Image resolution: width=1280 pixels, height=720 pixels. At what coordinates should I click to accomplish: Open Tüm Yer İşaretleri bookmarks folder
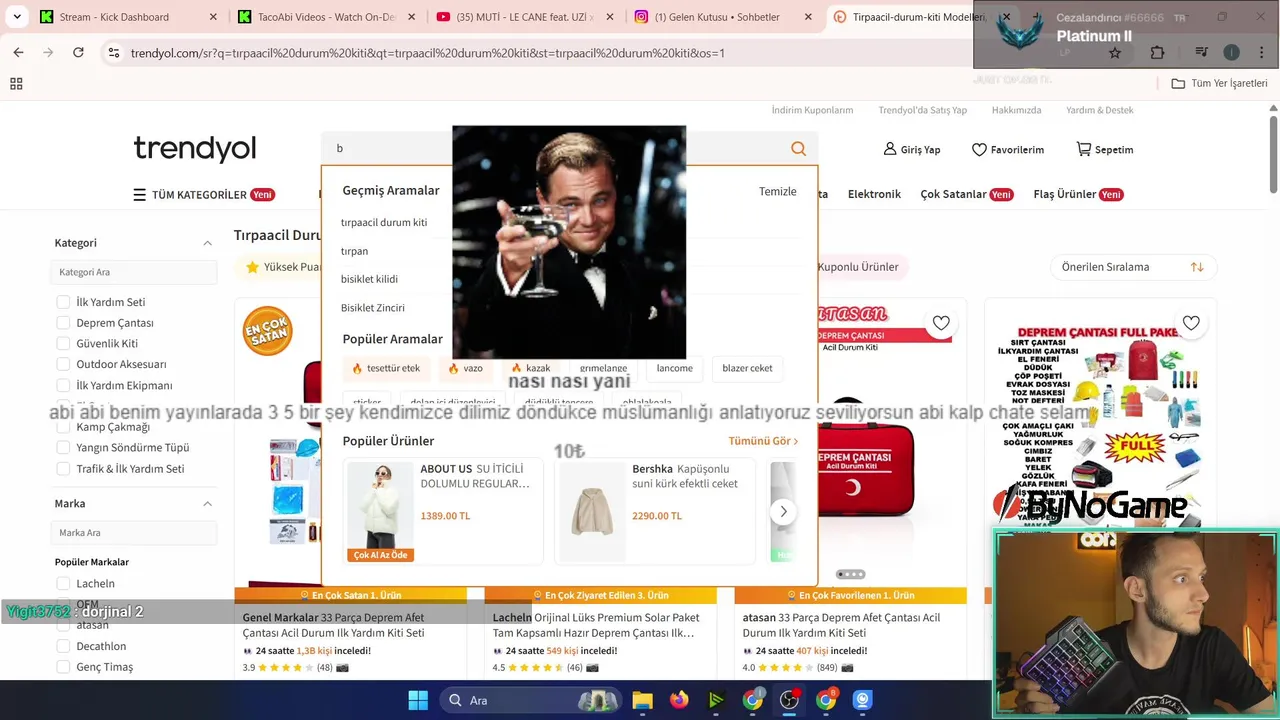point(1219,83)
